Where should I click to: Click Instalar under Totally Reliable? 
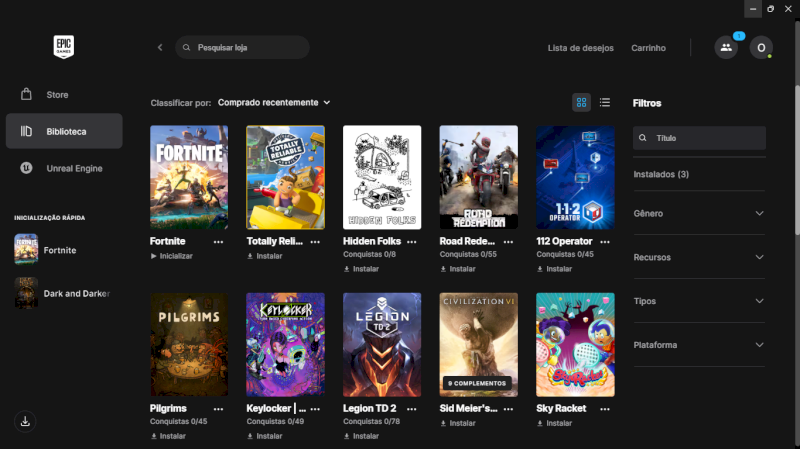pos(265,256)
